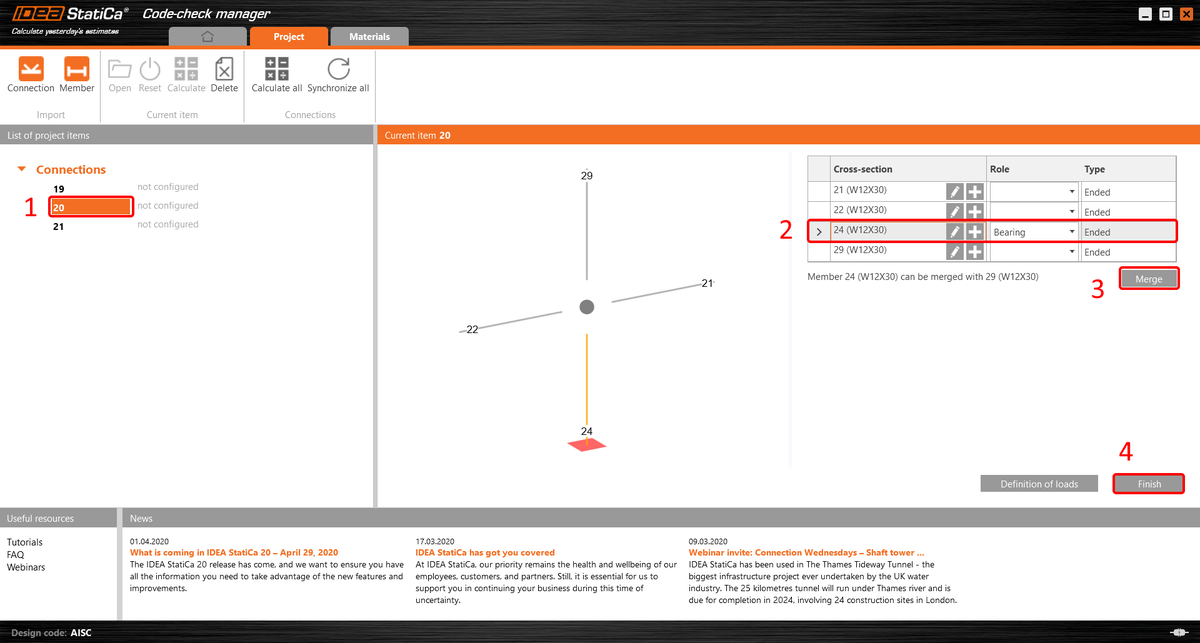Image resolution: width=1200 pixels, height=643 pixels.
Task: Switch to the Project tab
Action: [289, 35]
